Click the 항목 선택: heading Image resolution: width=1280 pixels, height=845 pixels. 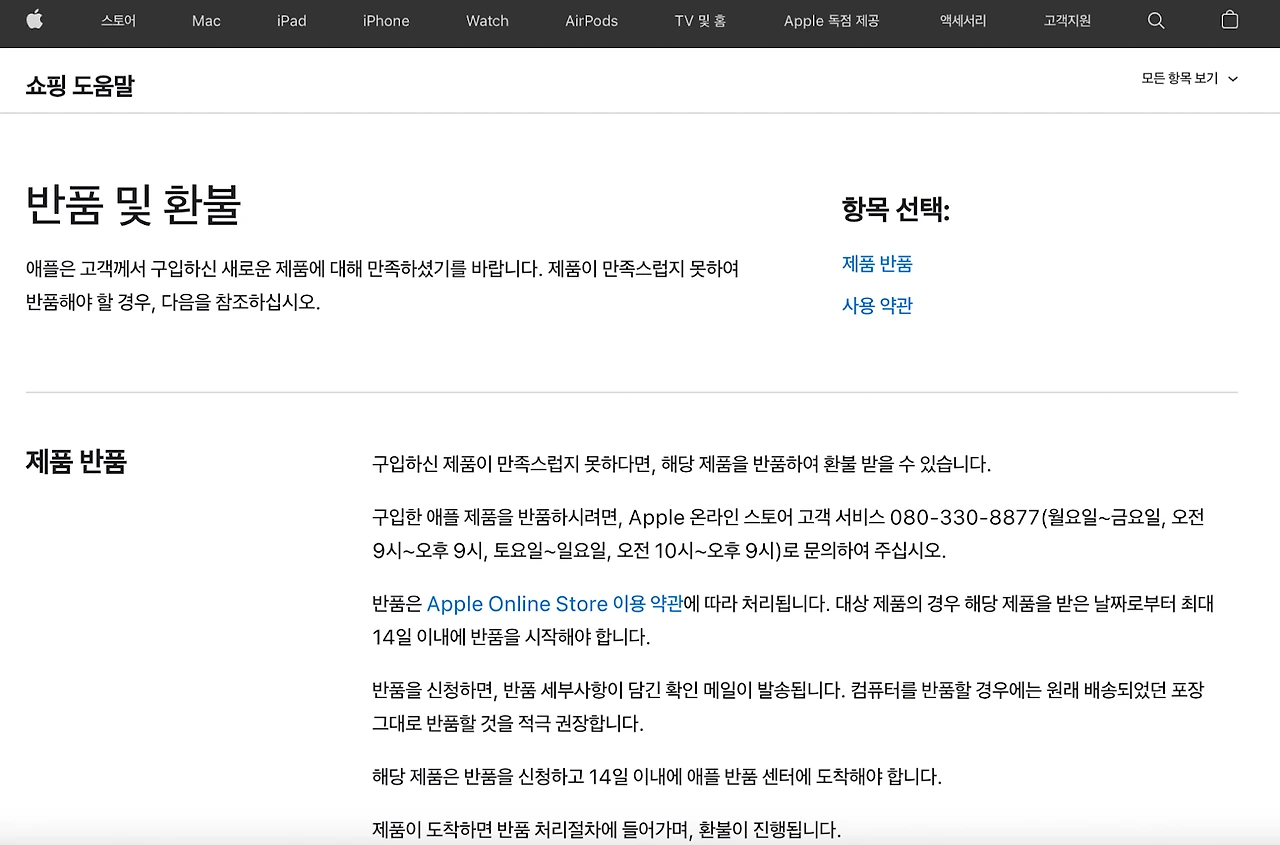[896, 210]
